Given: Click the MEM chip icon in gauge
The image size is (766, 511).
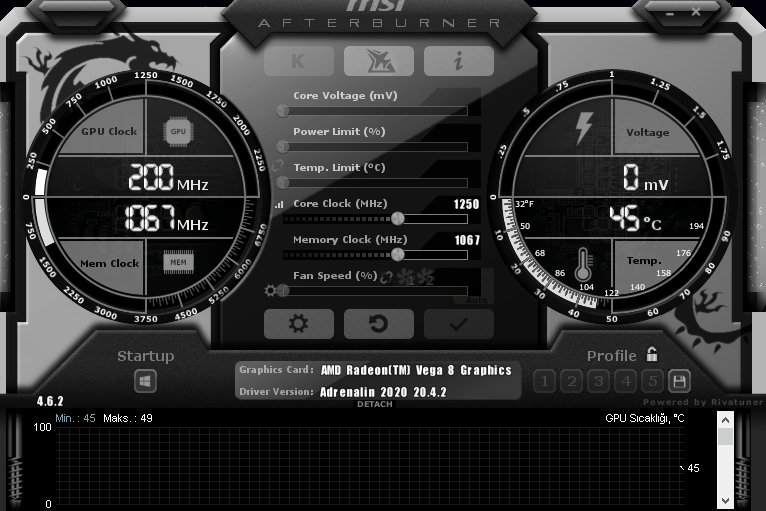Looking at the screenshot, I should [x=178, y=262].
